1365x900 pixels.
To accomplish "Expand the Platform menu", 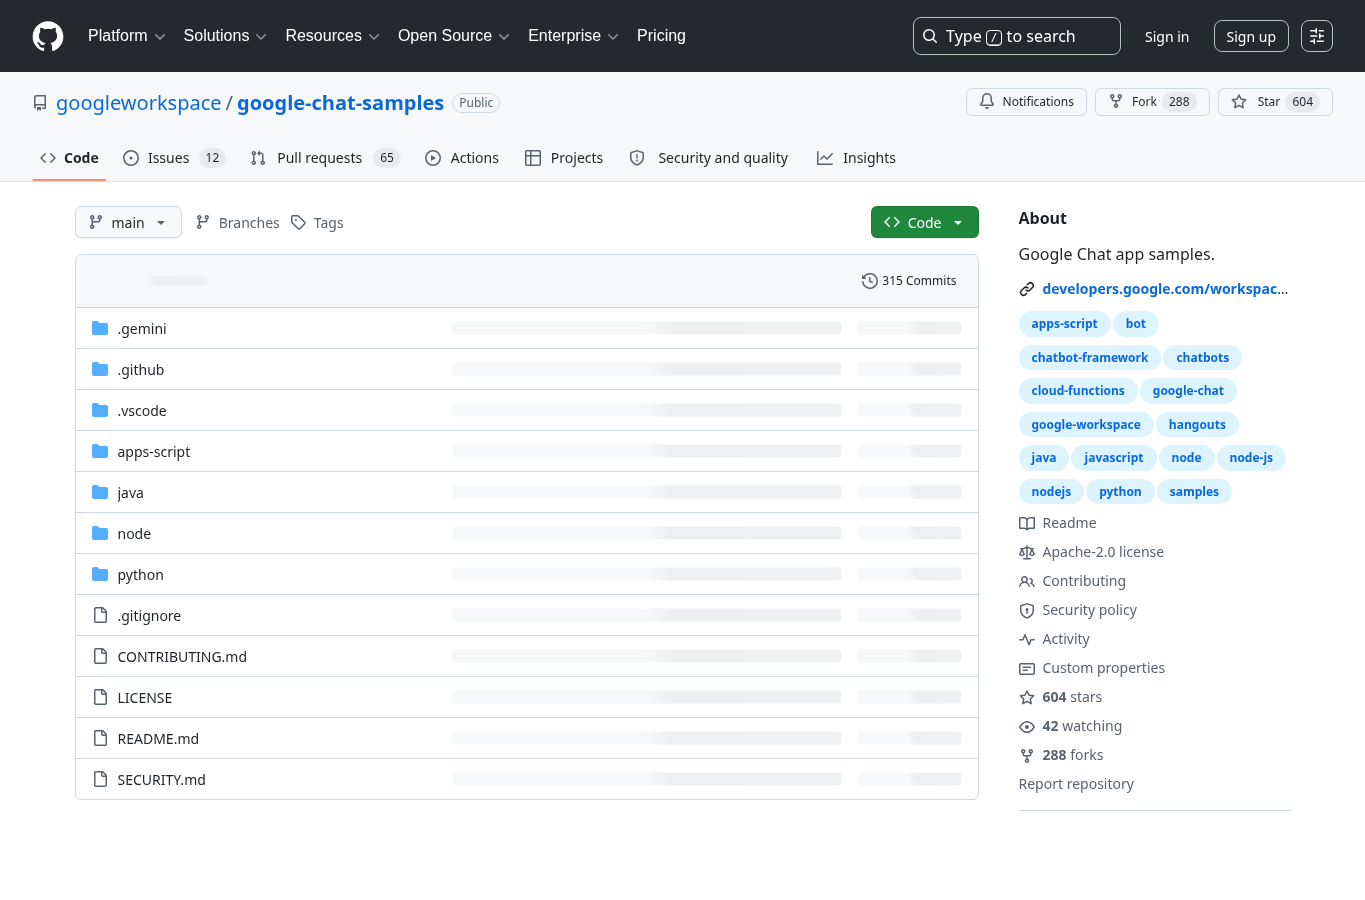I will point(127,36).
